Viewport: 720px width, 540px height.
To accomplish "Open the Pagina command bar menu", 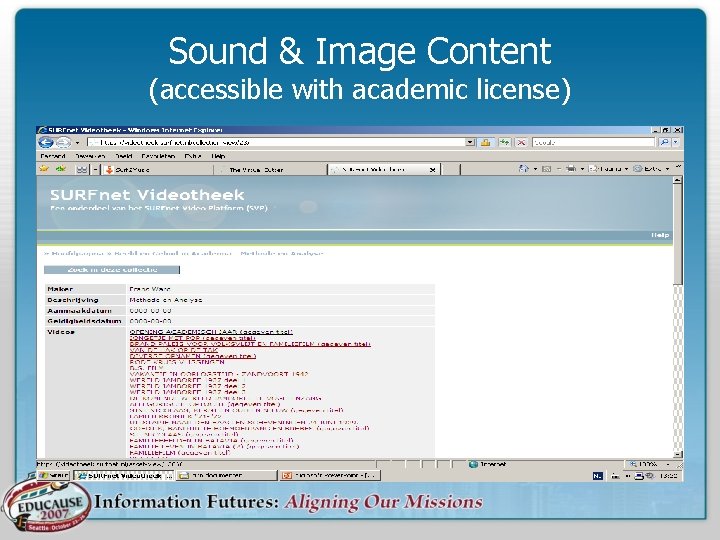I will point(608,169).
